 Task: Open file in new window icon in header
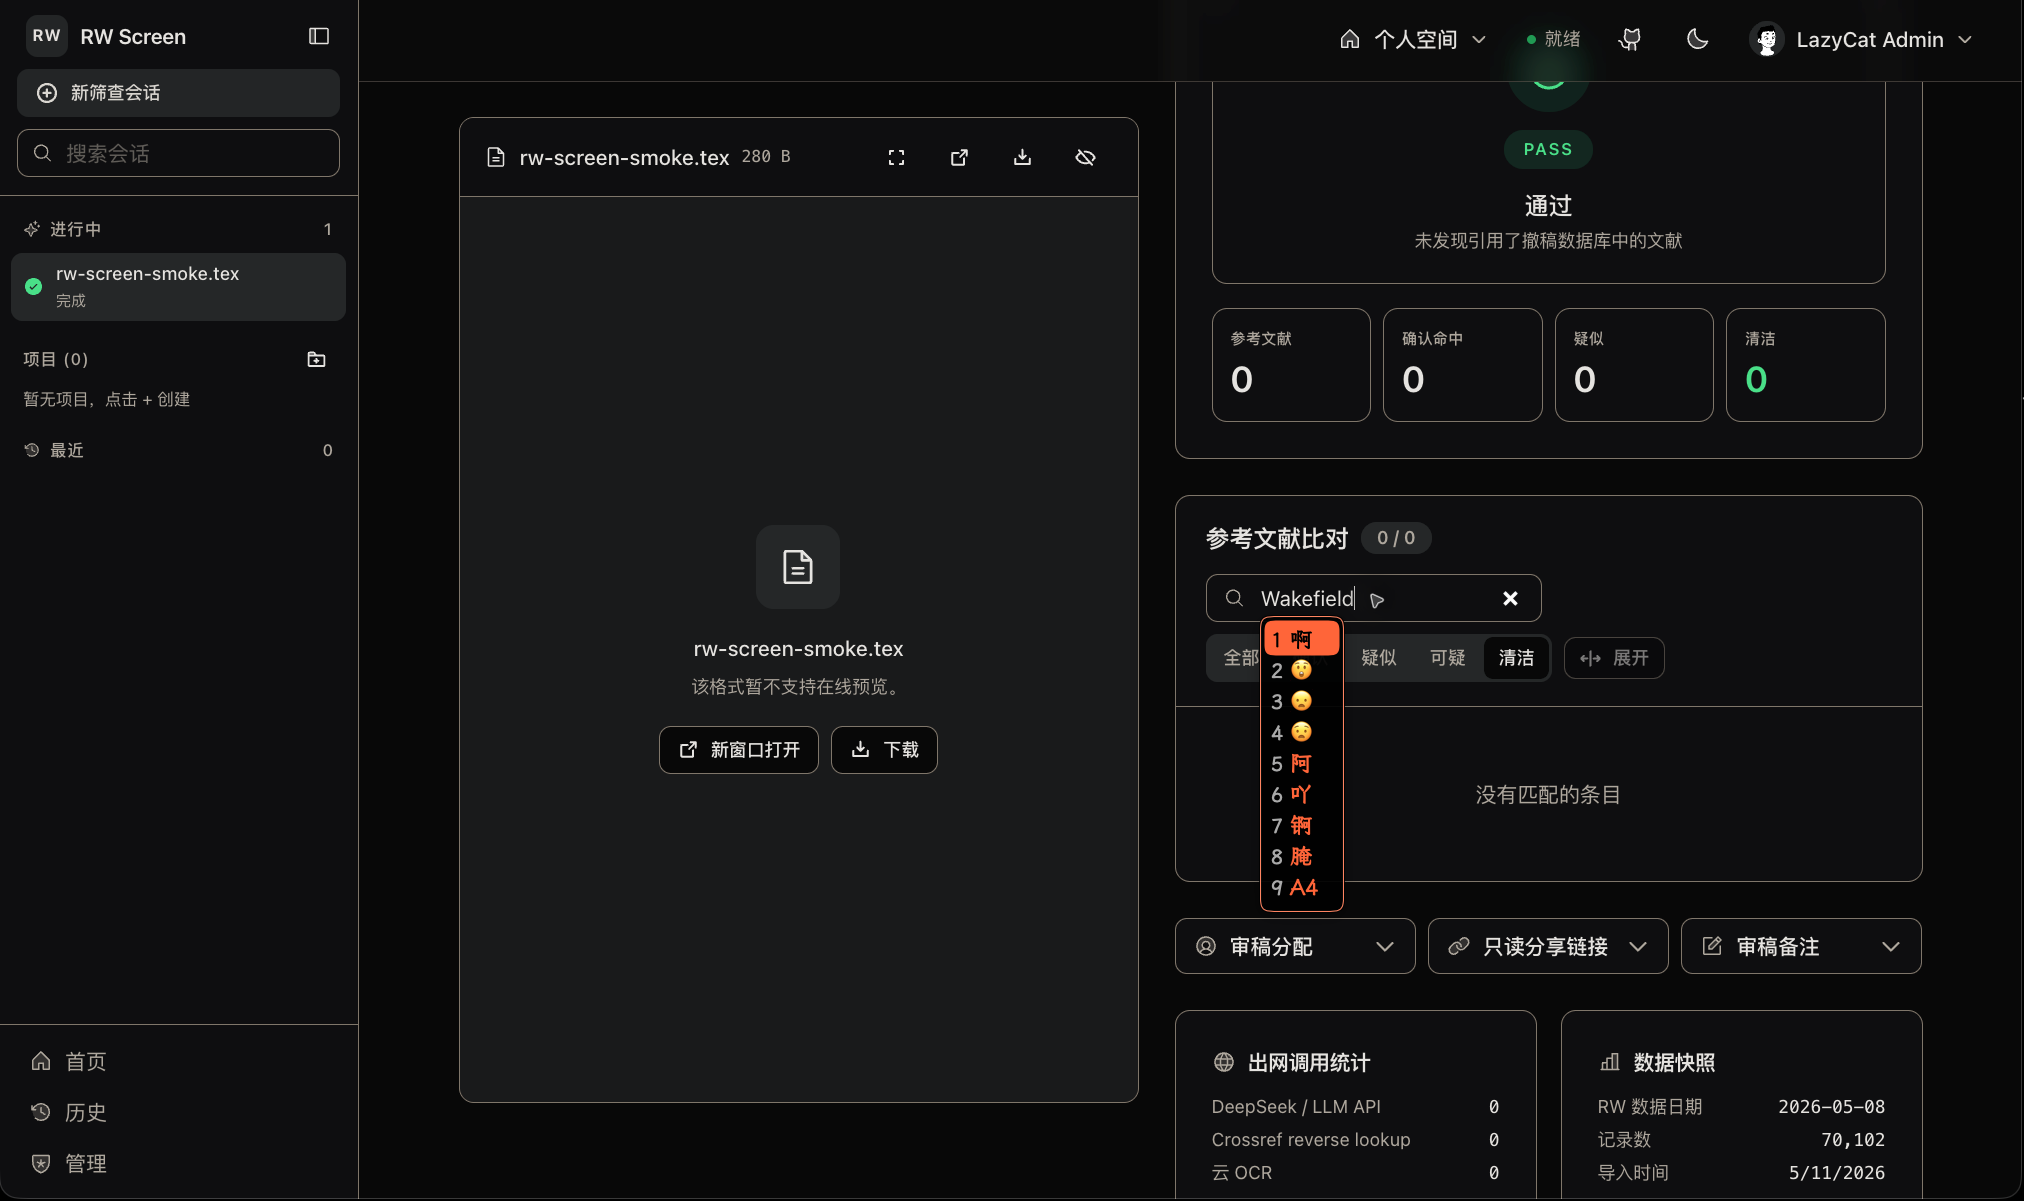pyautogui.click(x=959, y=157)
